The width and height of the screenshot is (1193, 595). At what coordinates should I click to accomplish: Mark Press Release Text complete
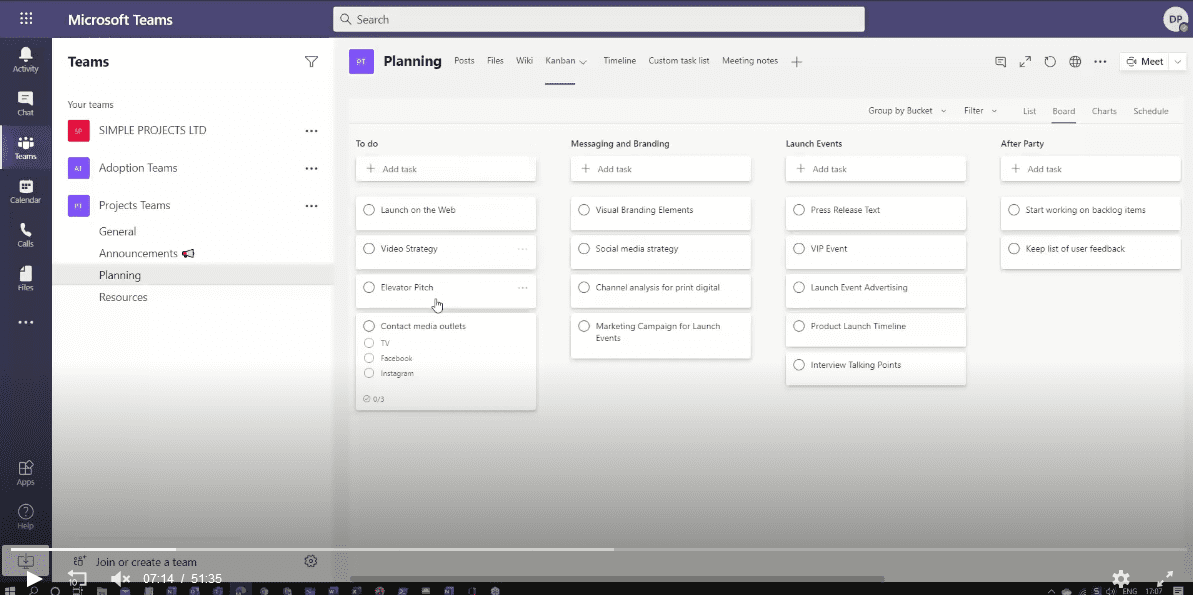tap(799, 210)
